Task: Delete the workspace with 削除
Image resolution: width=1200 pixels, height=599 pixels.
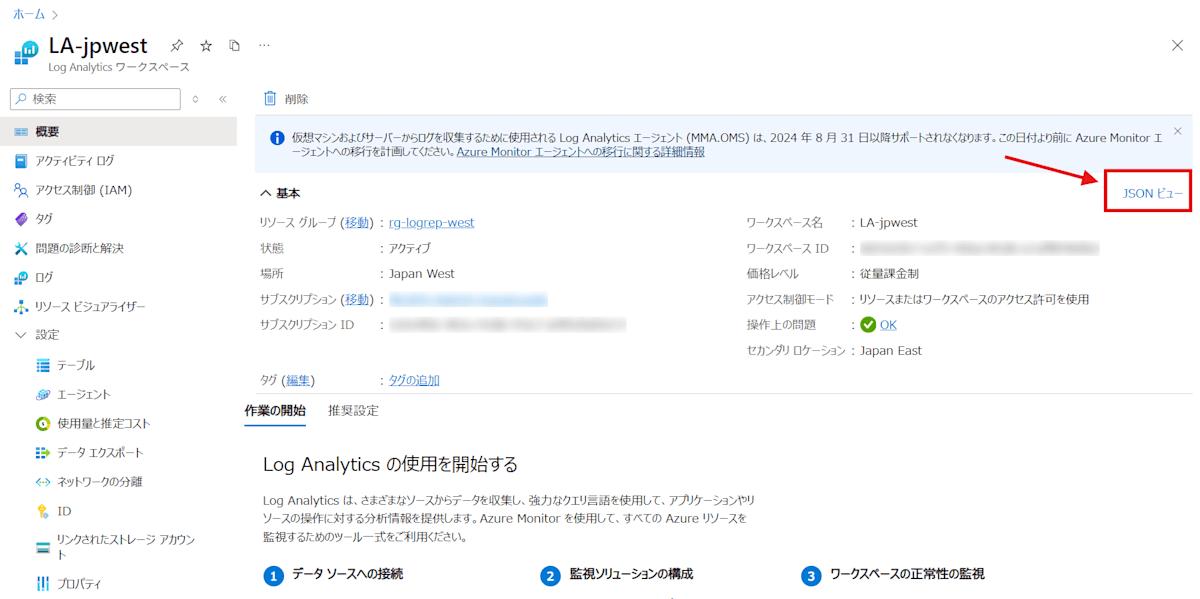Action: point(286,99)
